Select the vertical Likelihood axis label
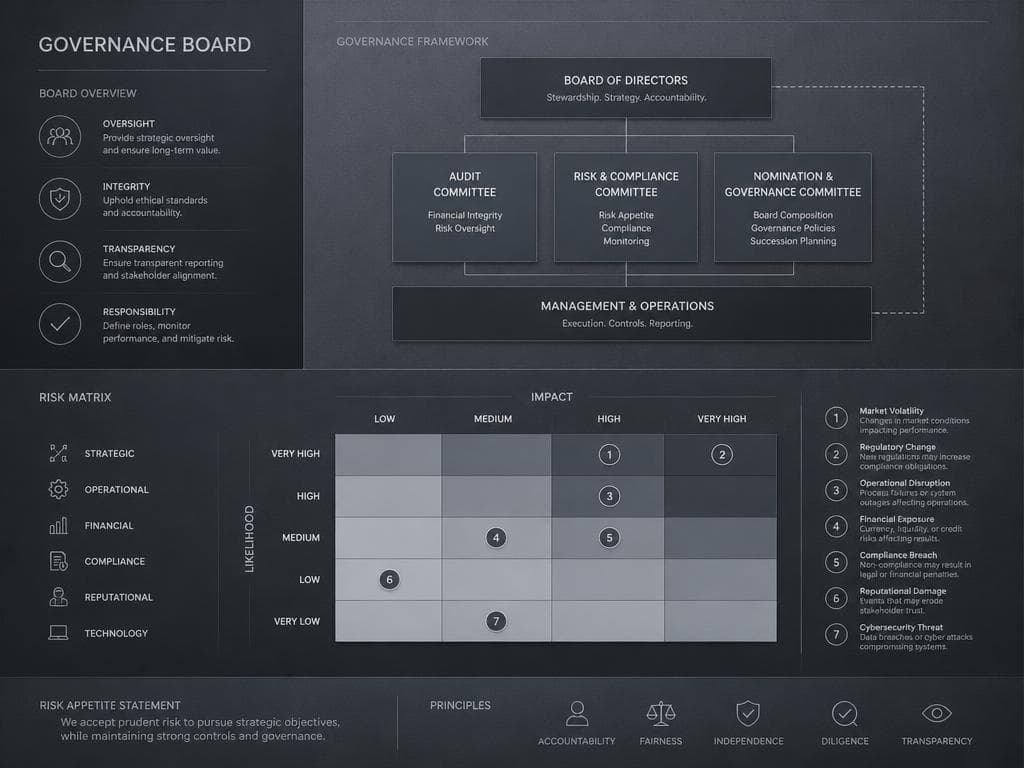1024x768 pixels. (249, 539)
